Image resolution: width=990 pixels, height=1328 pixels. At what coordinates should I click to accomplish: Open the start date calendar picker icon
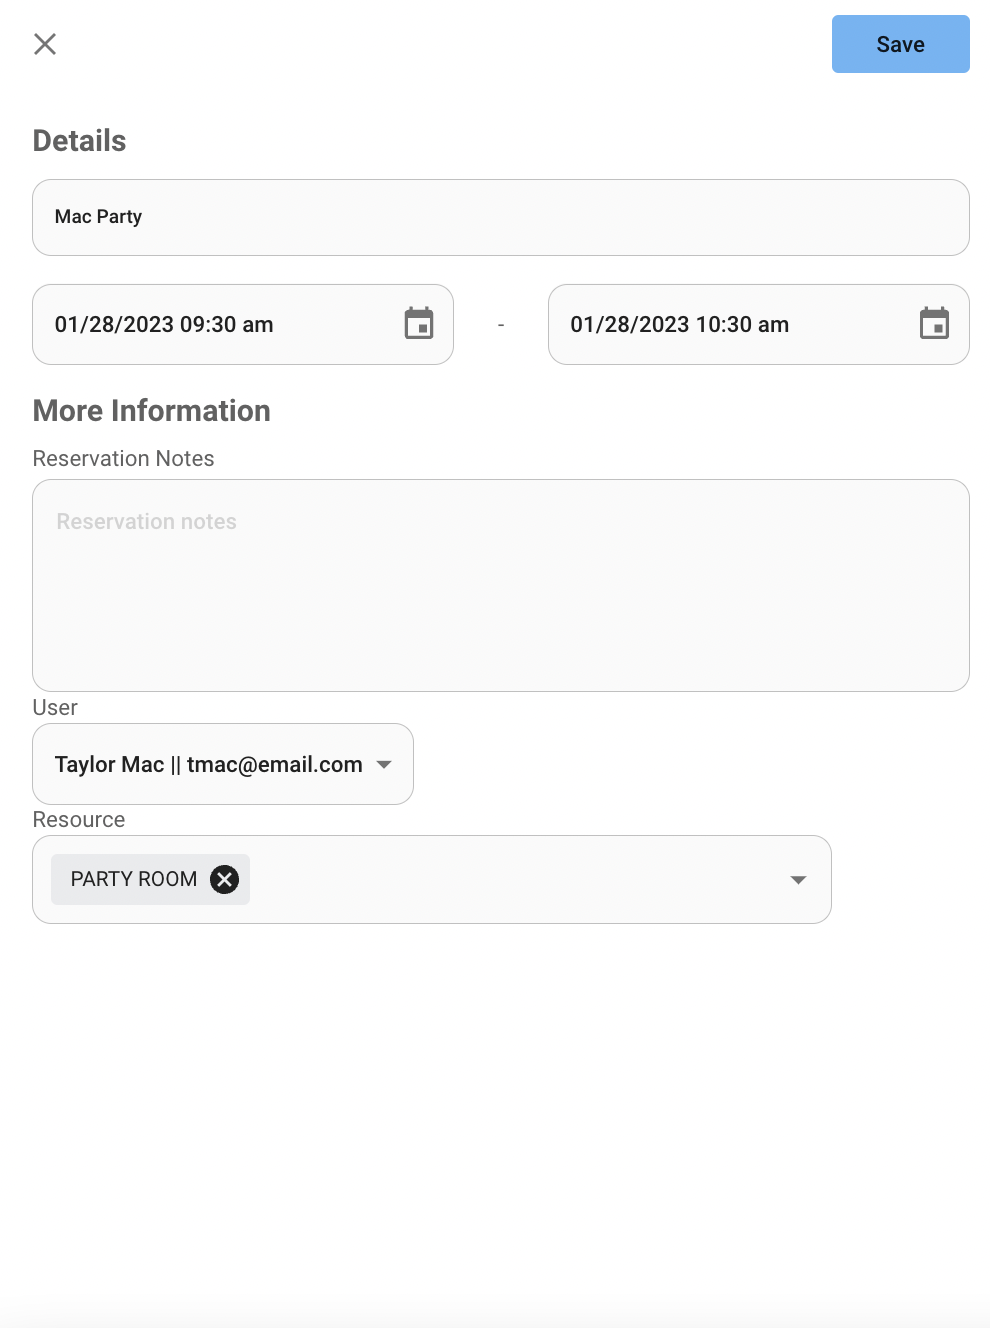pos(419,324)
